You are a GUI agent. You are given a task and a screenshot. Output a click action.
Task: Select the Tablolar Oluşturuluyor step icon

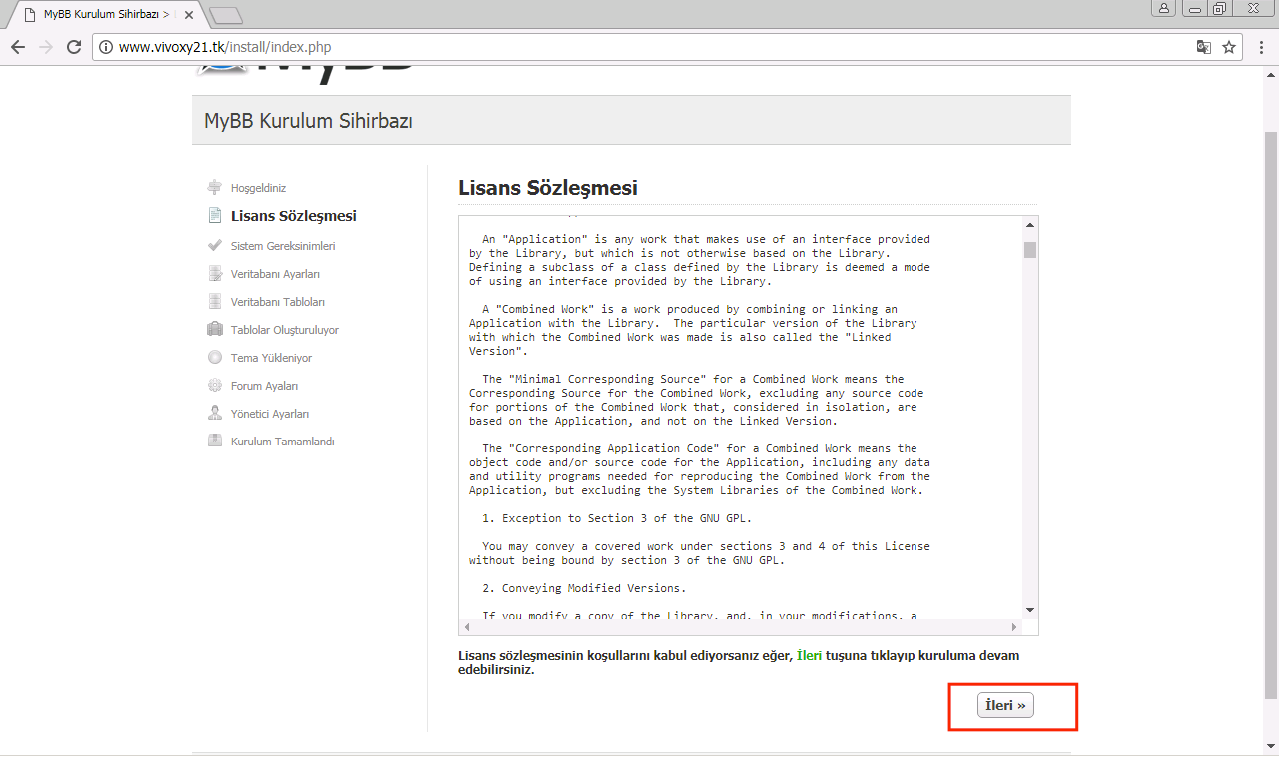click(x=214, y=329)
